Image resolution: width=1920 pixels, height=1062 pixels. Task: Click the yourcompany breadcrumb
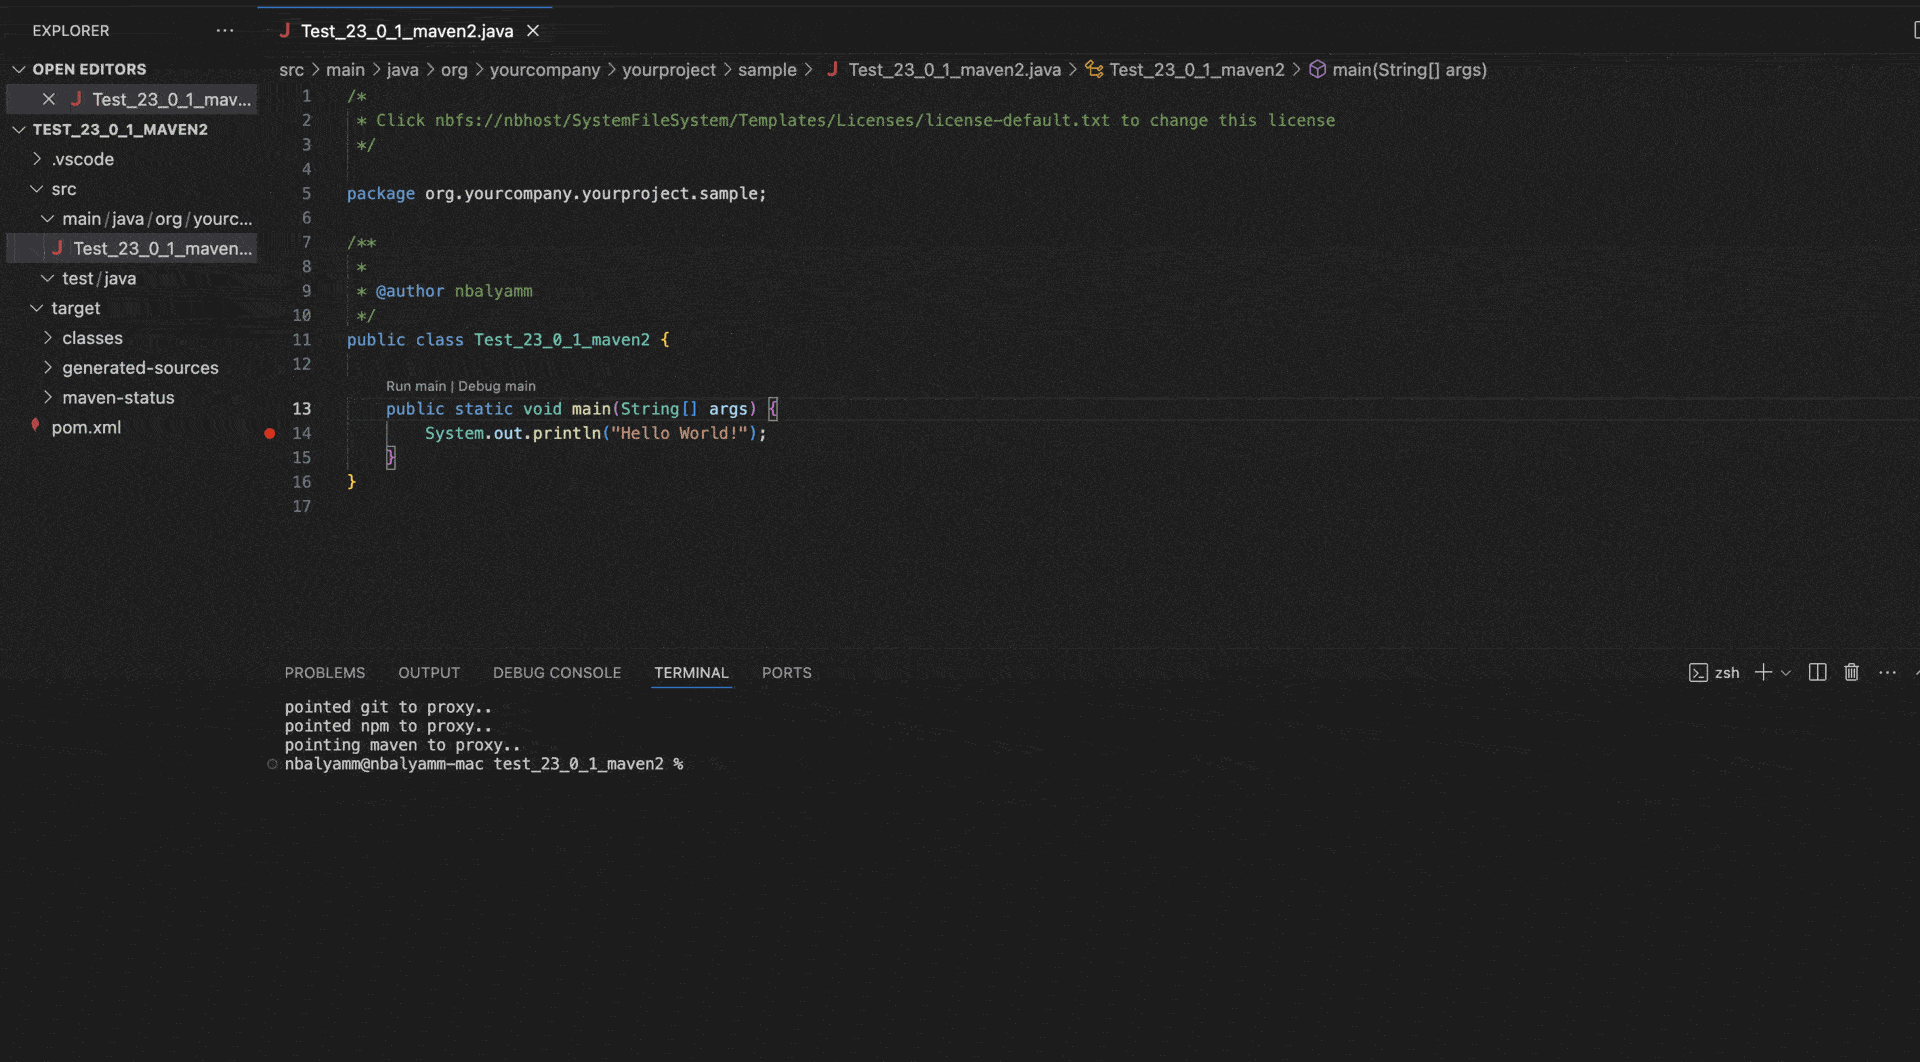tap(545, 69)
